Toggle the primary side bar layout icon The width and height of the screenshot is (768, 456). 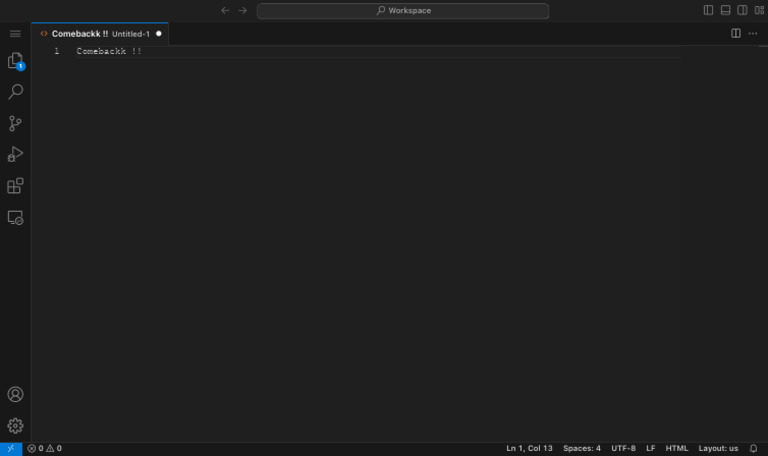tap(708, 10)
